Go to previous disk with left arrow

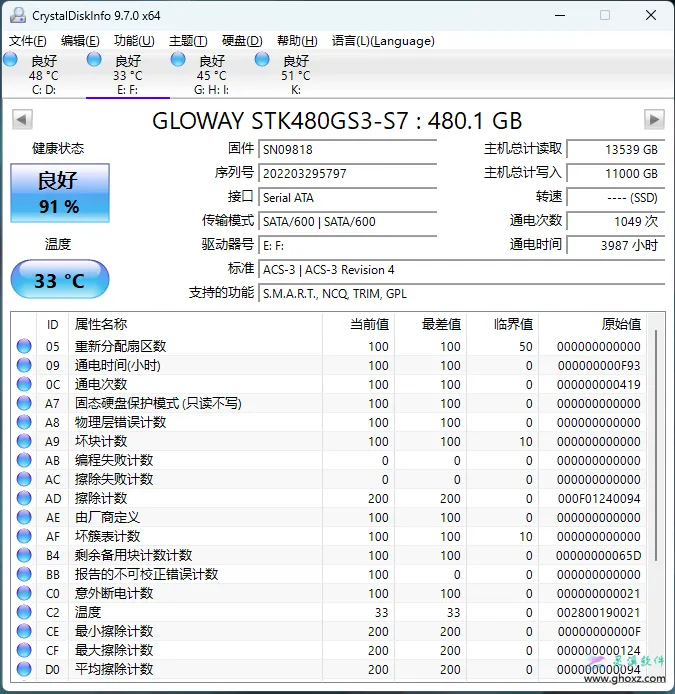22,120
